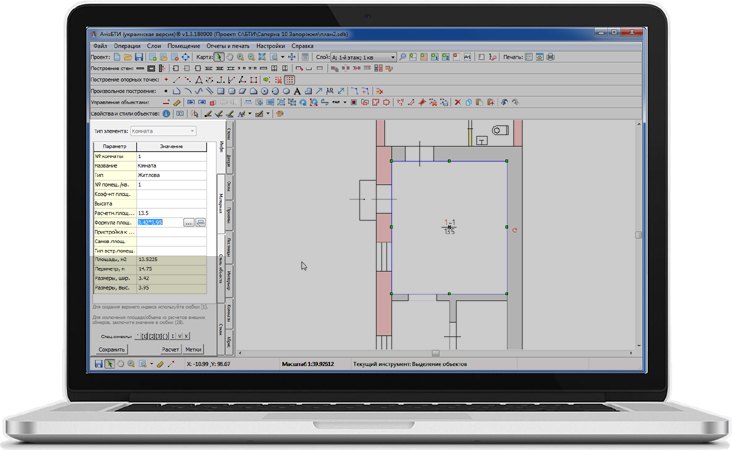Open the Слои menu
732x450 pixels.
tap(154, 46)
